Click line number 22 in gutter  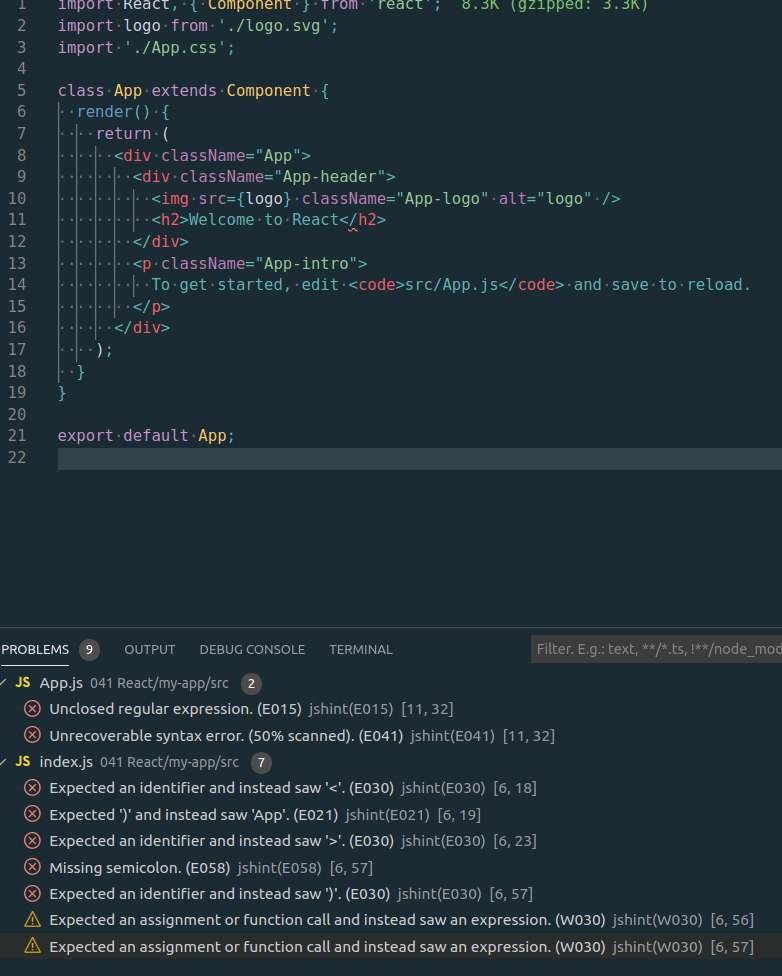pos(17,458)
